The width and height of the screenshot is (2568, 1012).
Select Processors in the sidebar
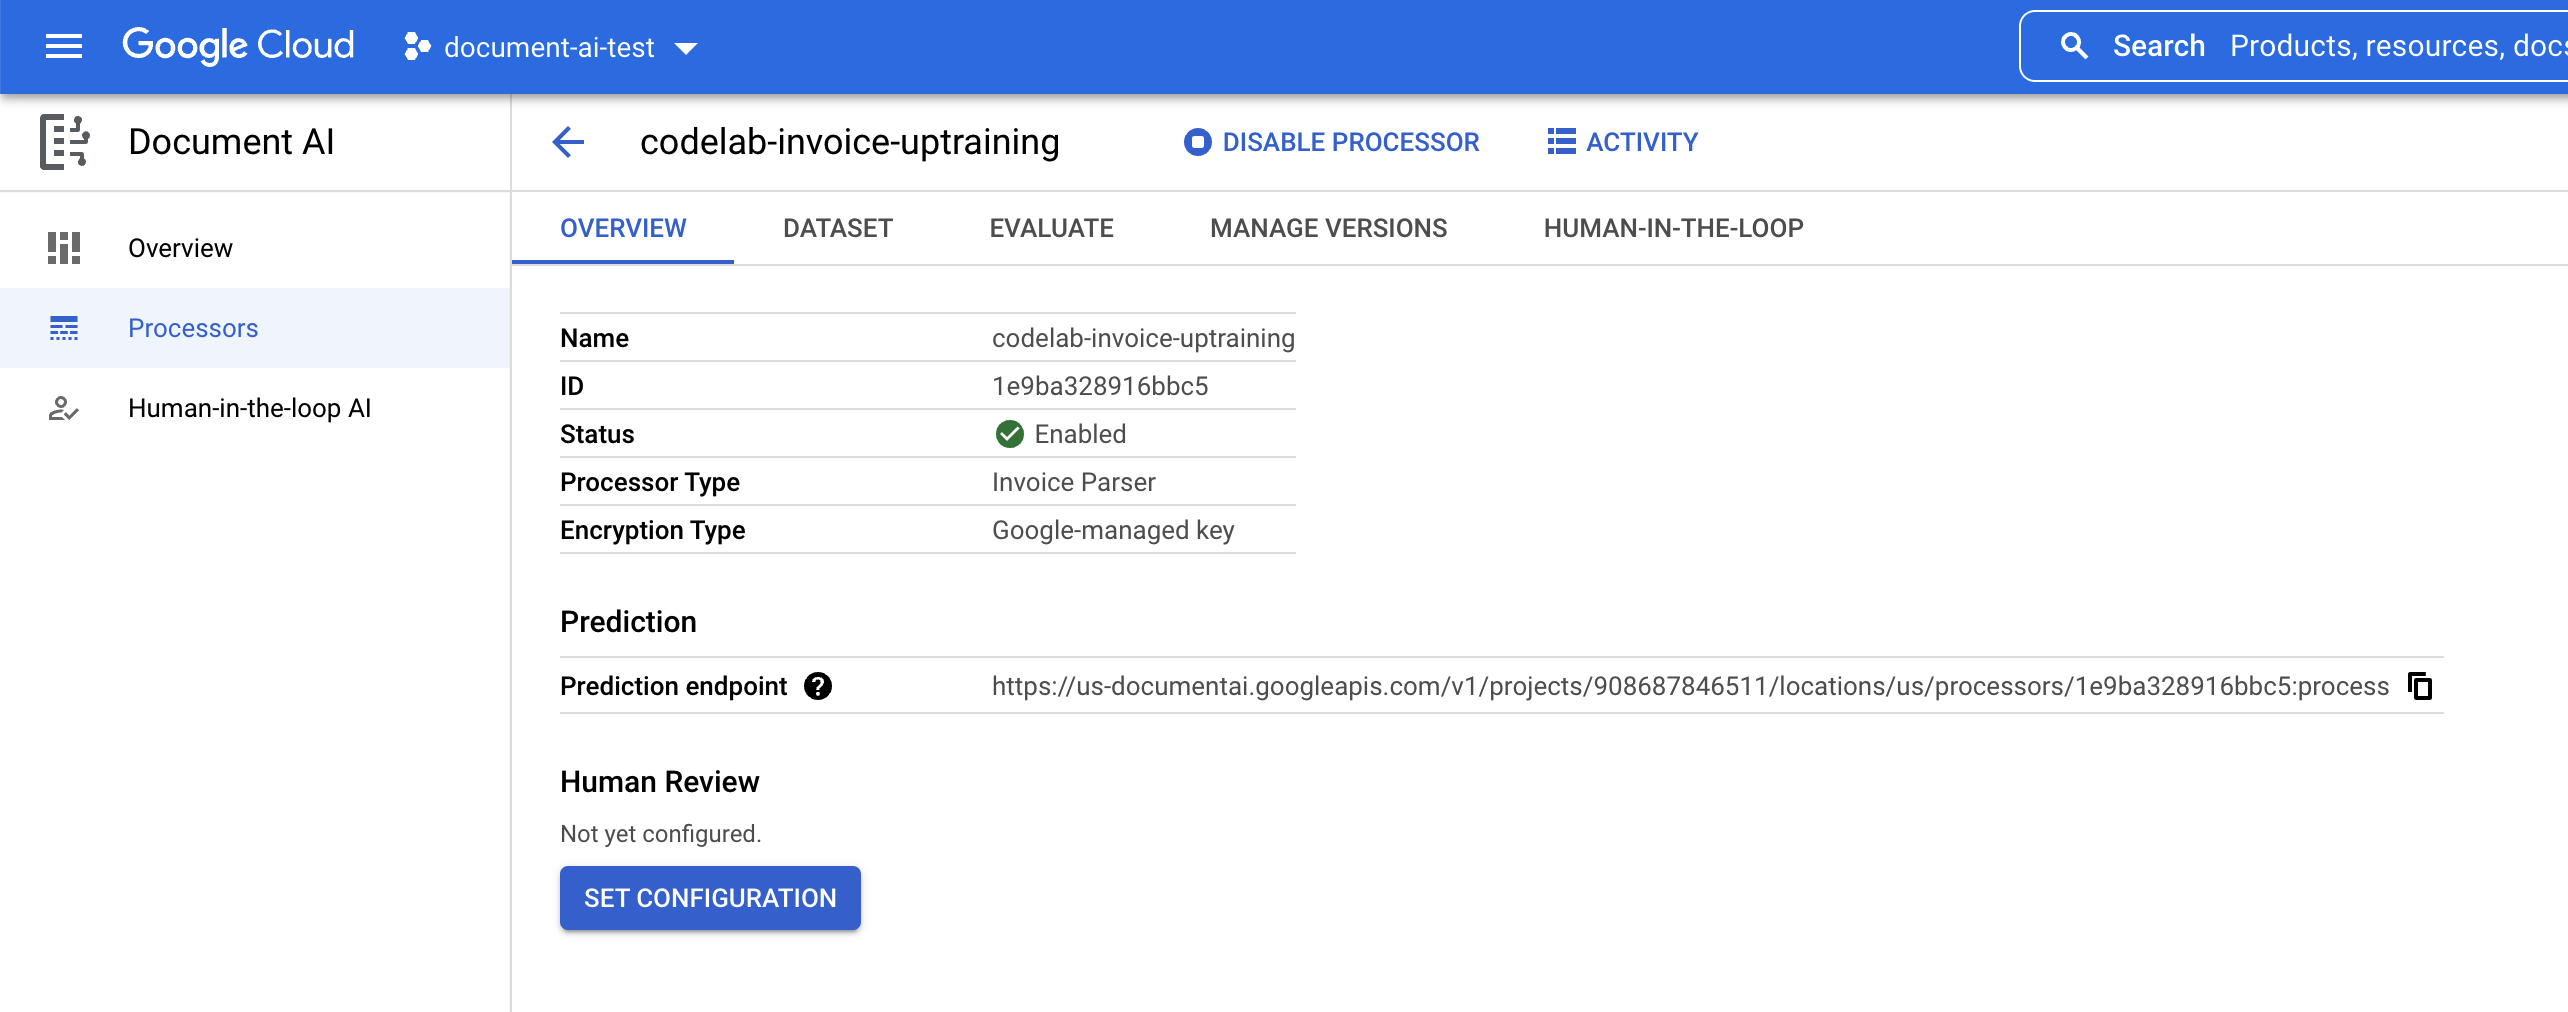192,328
